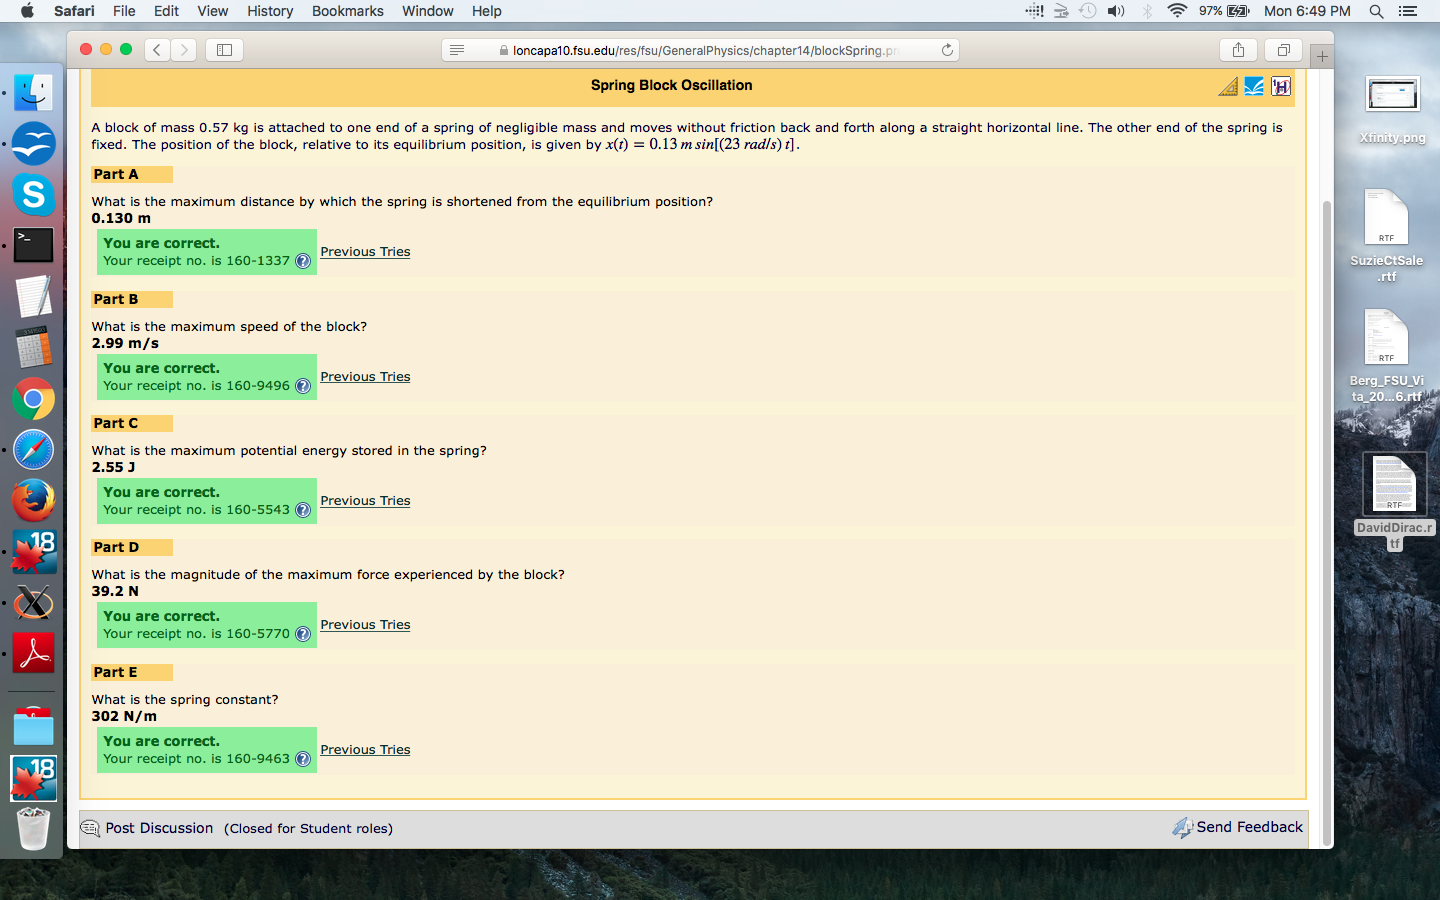This screenshot has width=1440, height=900.
Task: Open battery status showing 97%
Action: 1224,11
